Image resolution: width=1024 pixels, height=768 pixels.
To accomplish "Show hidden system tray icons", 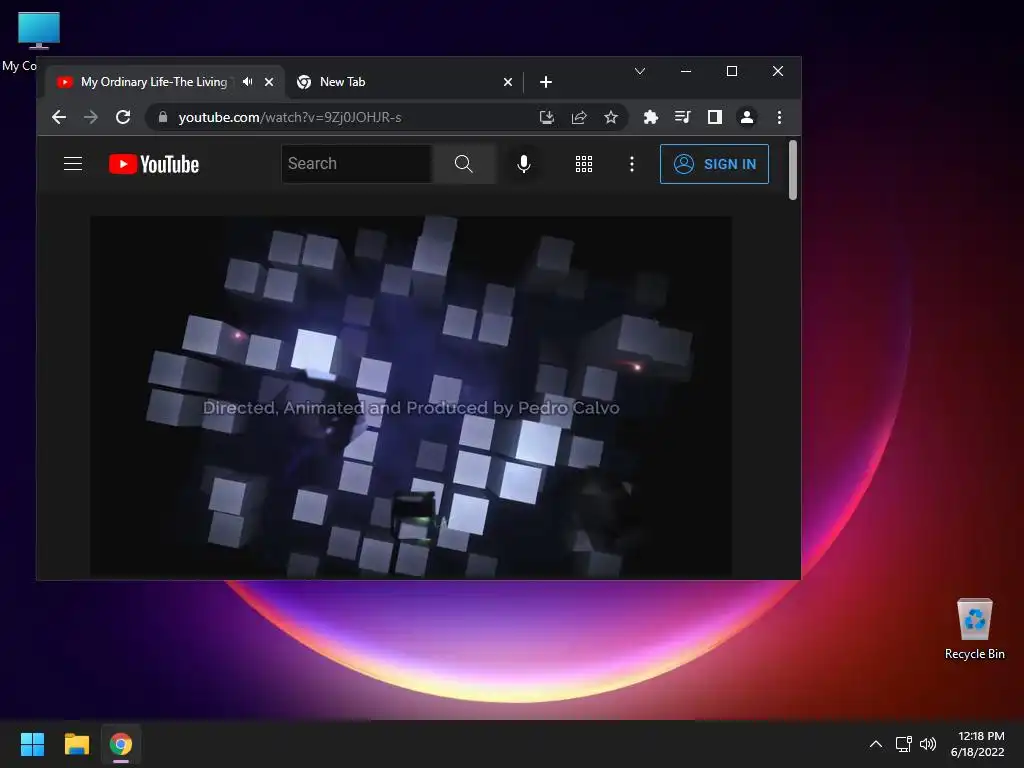I will [x=876, y=744].
